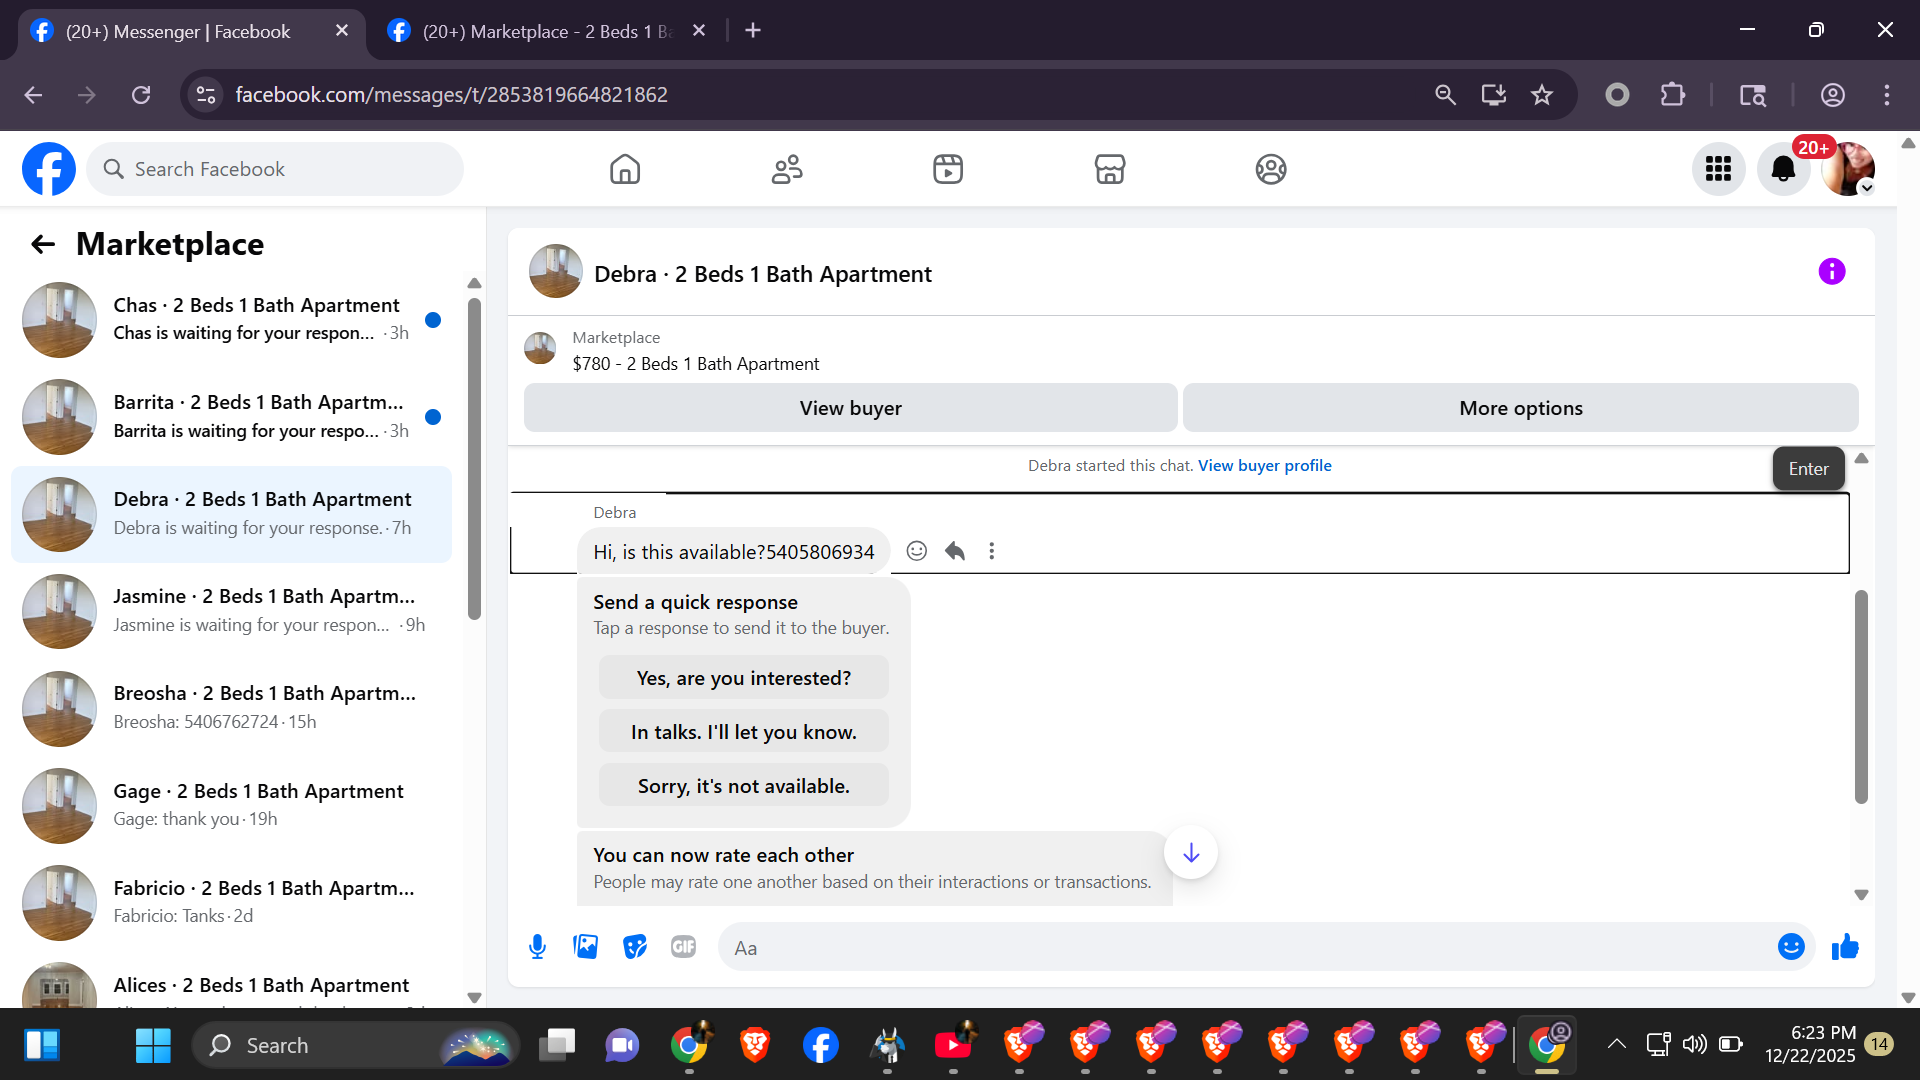
Task: Reply to Debra's message arrow icon
Action: click(954, 551)
